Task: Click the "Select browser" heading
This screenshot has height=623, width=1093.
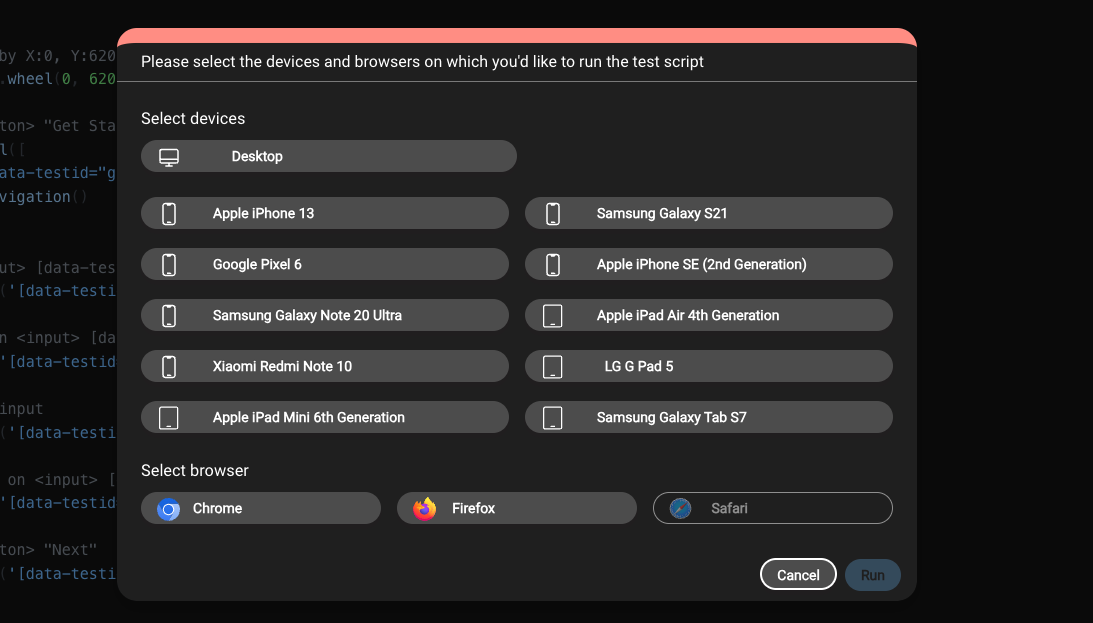Action: (x=194, y=470)
